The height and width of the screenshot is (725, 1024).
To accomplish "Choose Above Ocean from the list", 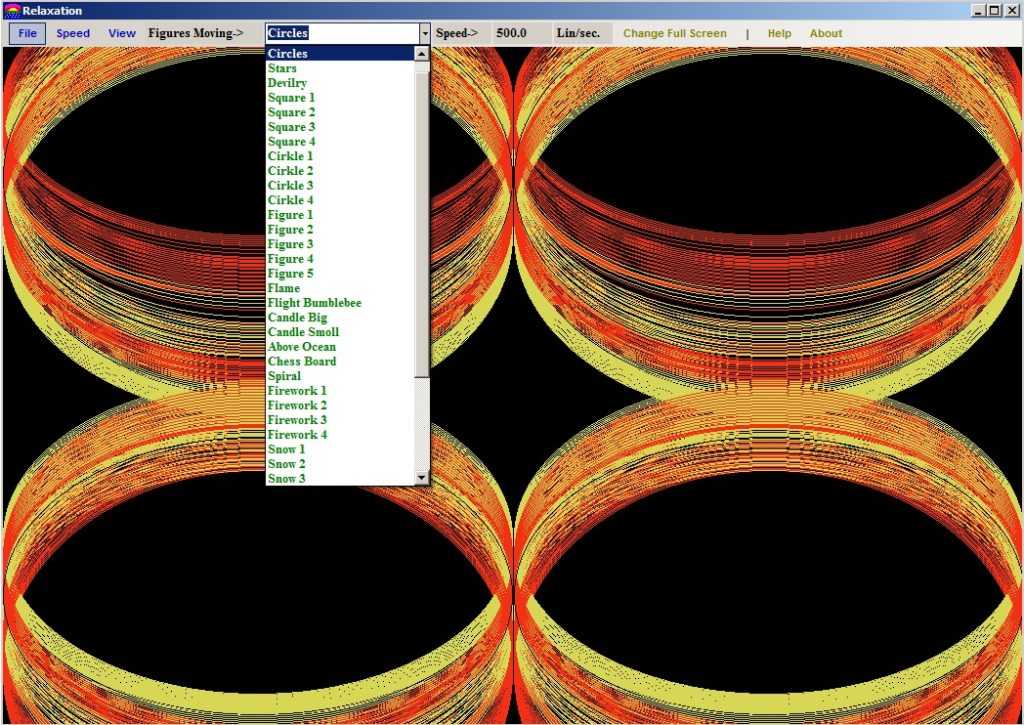I will [301, 347].
